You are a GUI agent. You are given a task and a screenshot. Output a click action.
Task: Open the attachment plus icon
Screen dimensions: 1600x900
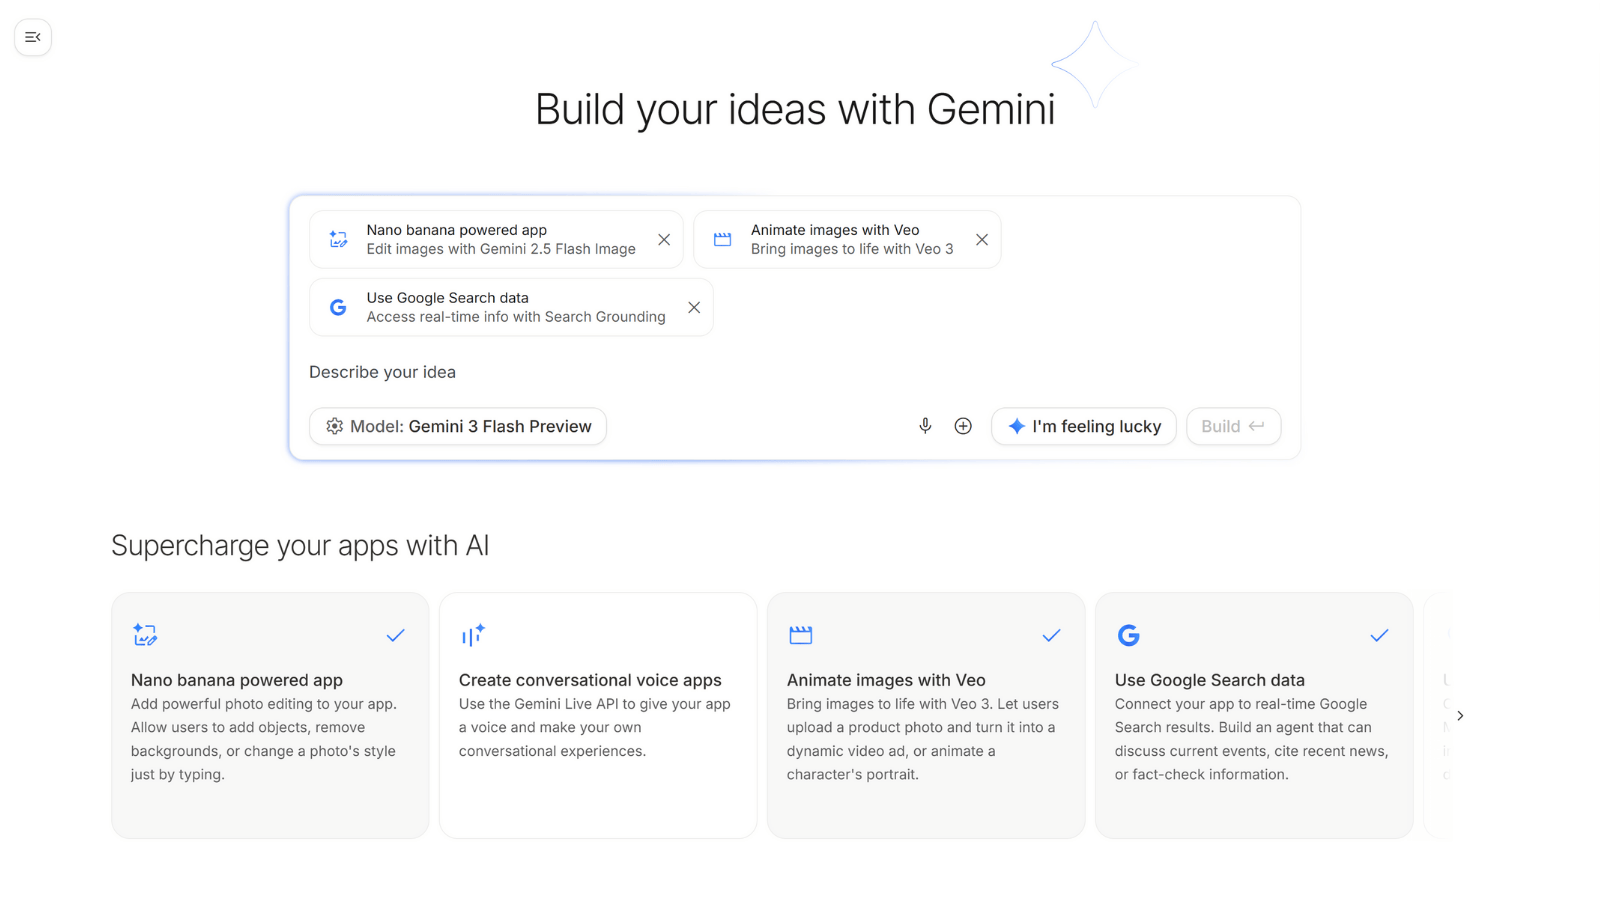coord(963,425)
